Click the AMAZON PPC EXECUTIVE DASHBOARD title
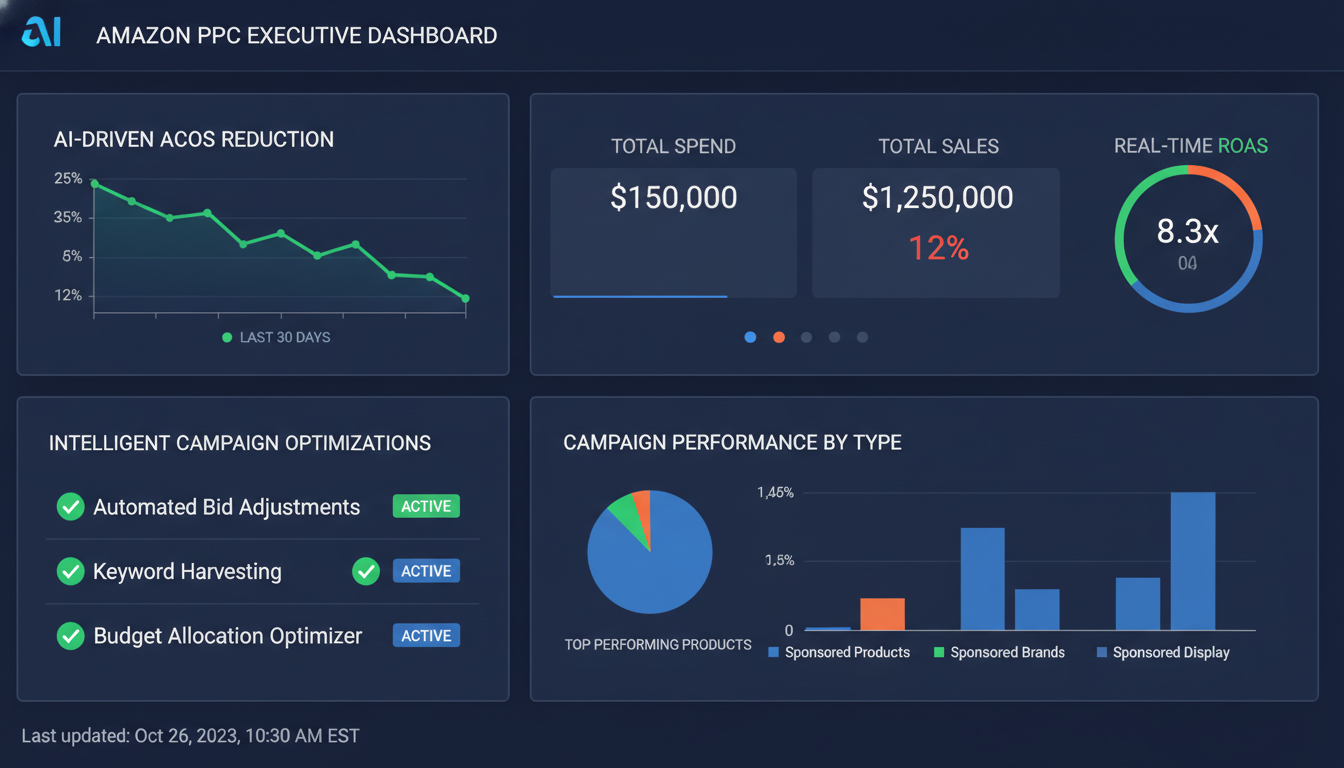 tap(297, 35)
